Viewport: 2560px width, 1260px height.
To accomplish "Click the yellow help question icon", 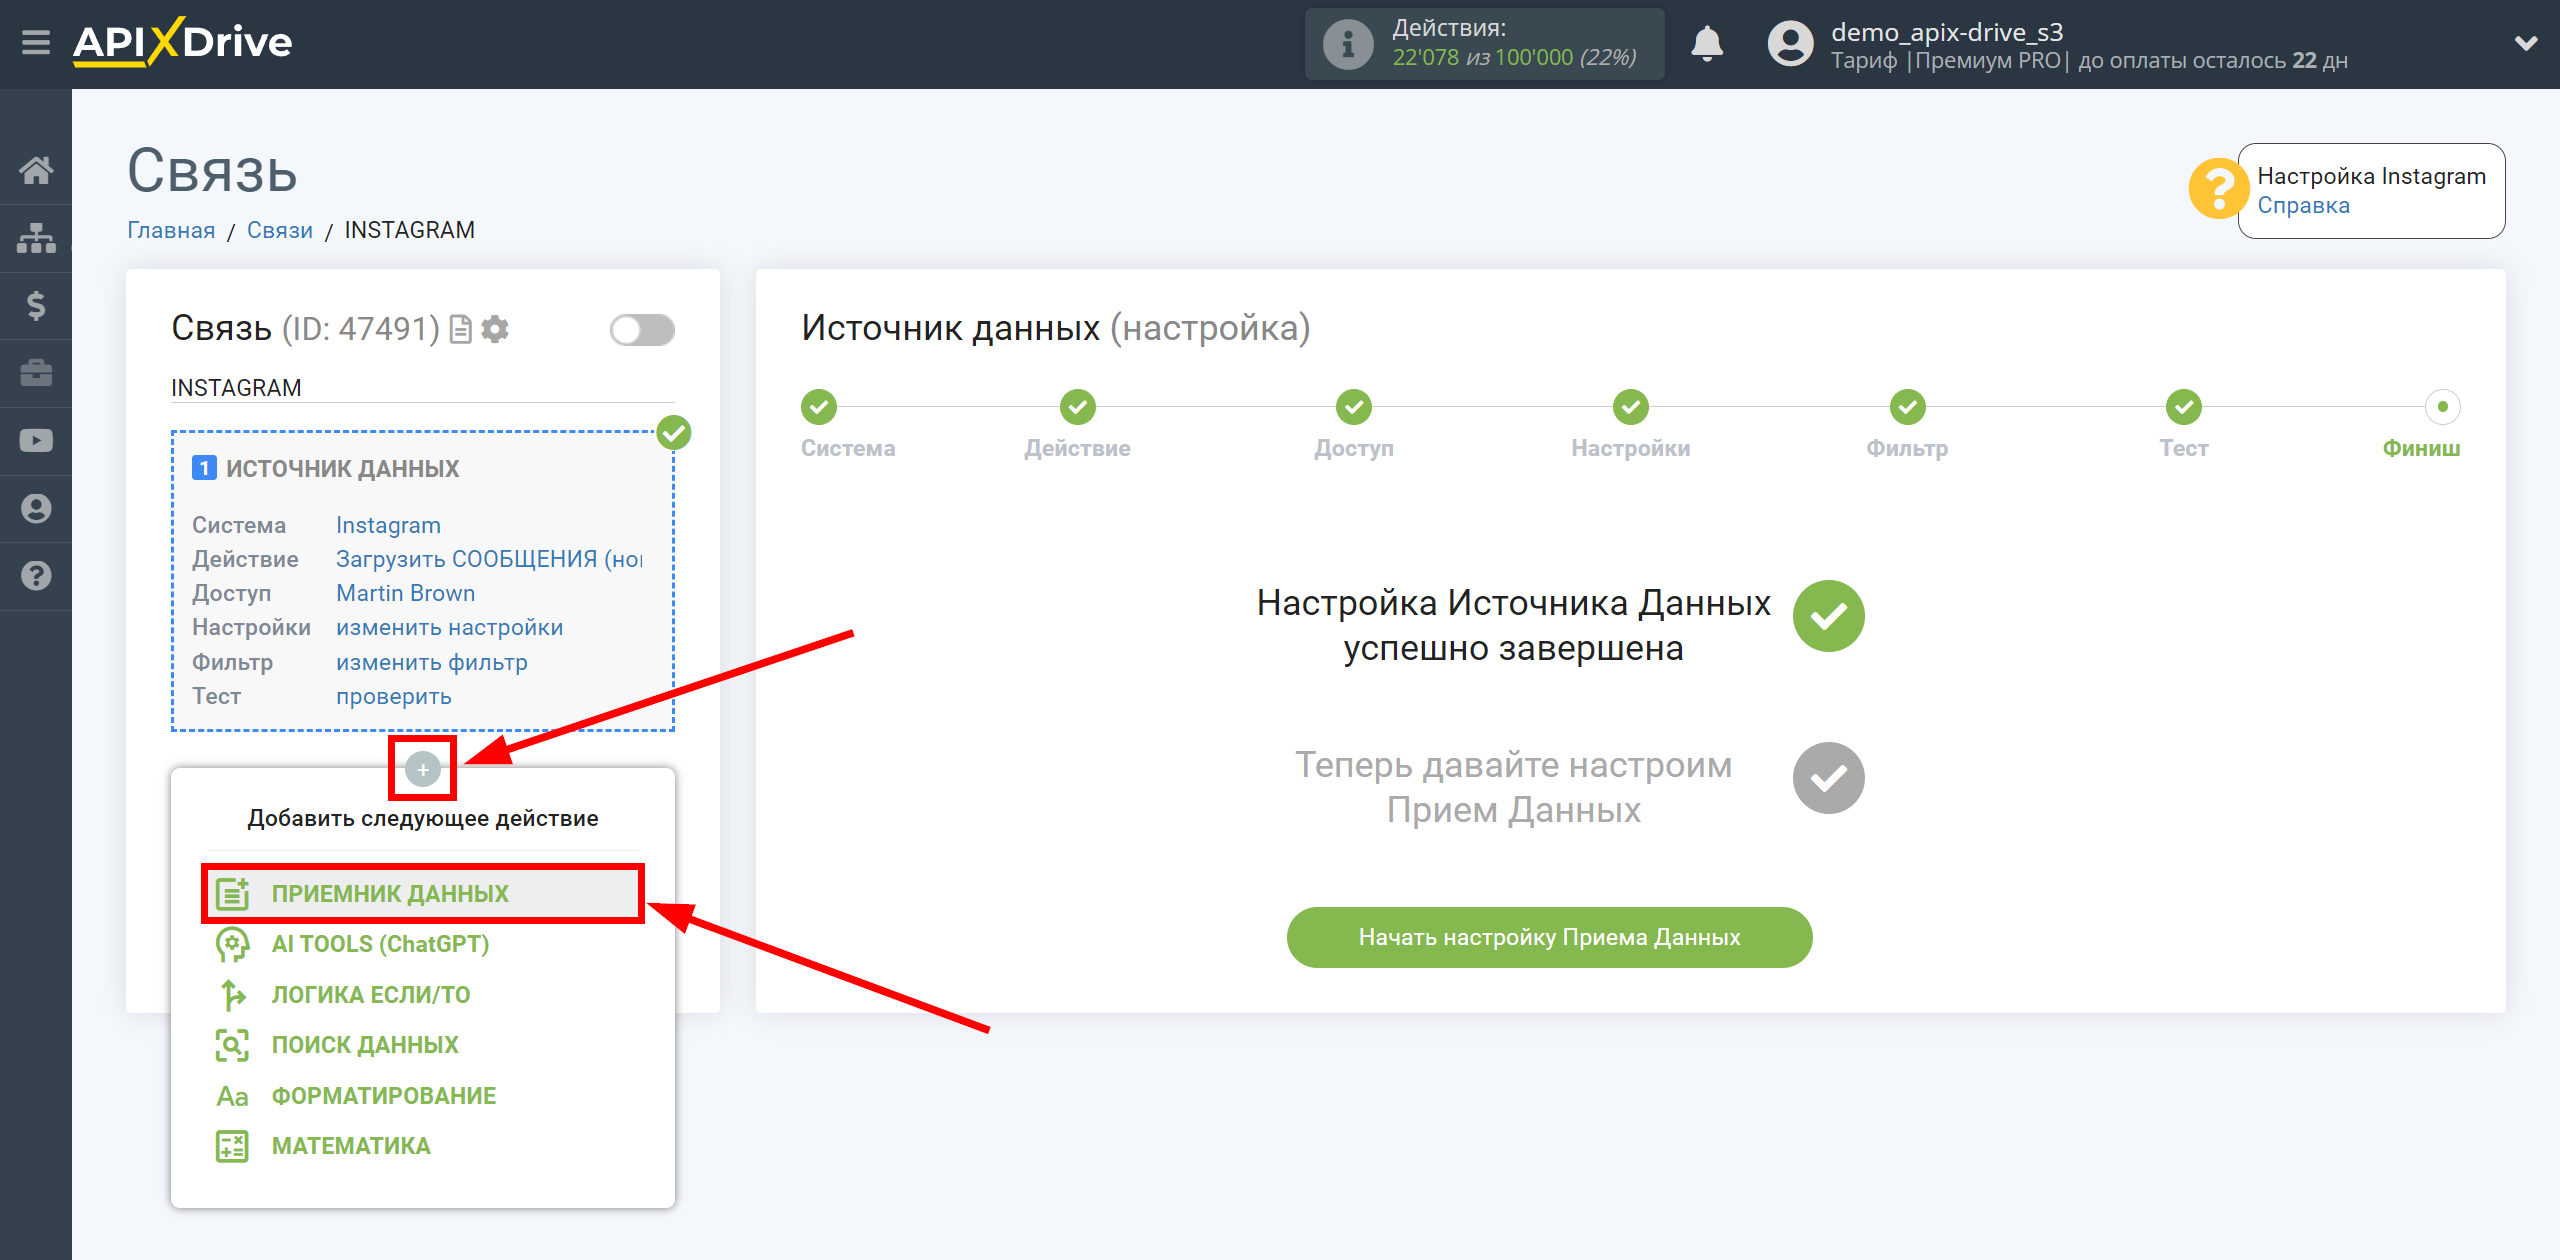I will click(2218, 189).
